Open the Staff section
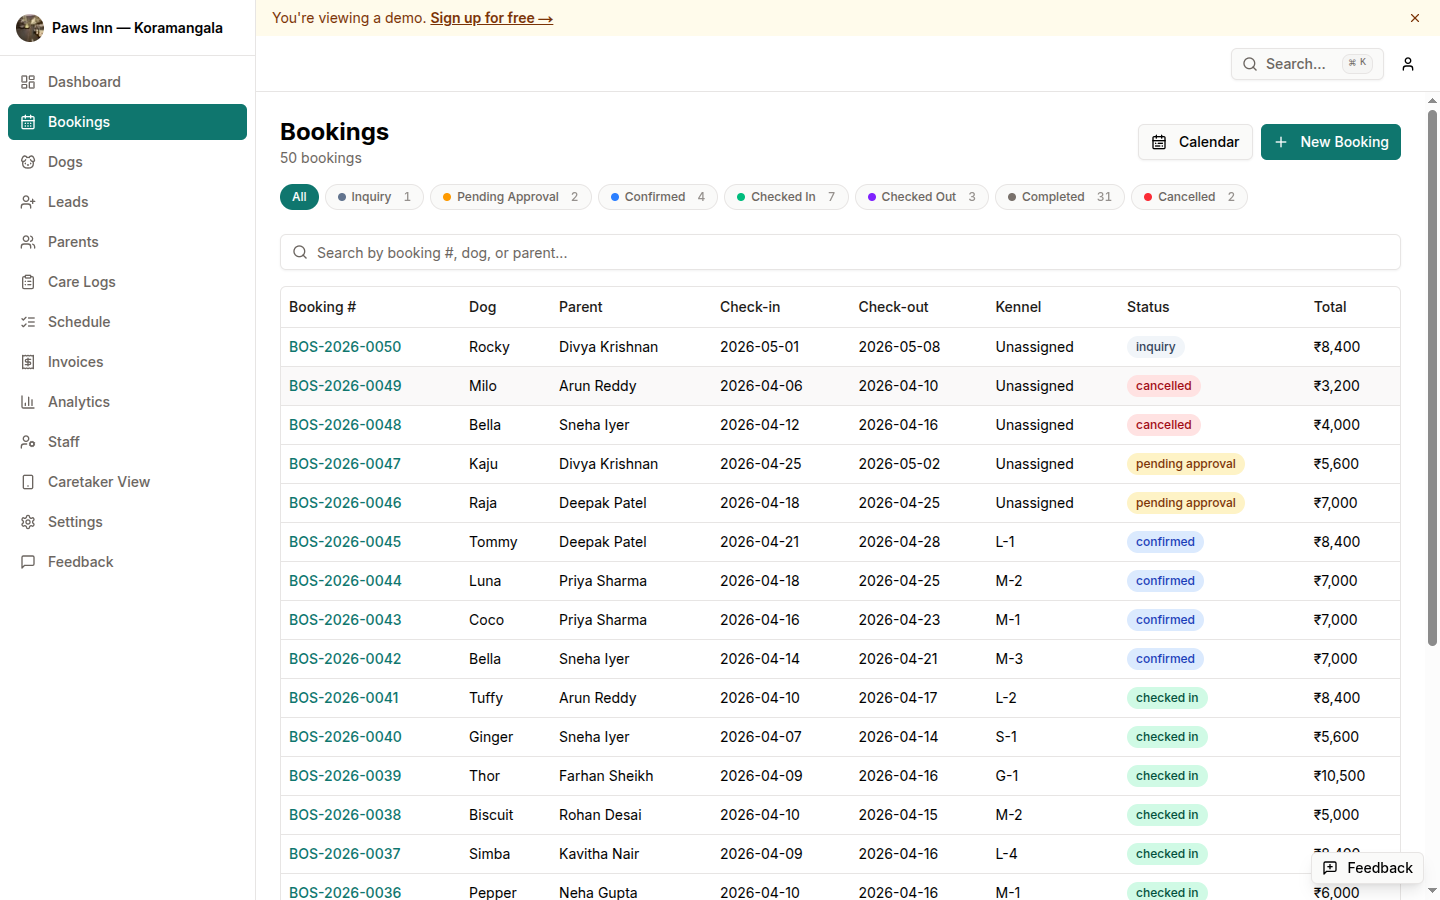This screenshot has height=900, width=1440. [63, 441]
